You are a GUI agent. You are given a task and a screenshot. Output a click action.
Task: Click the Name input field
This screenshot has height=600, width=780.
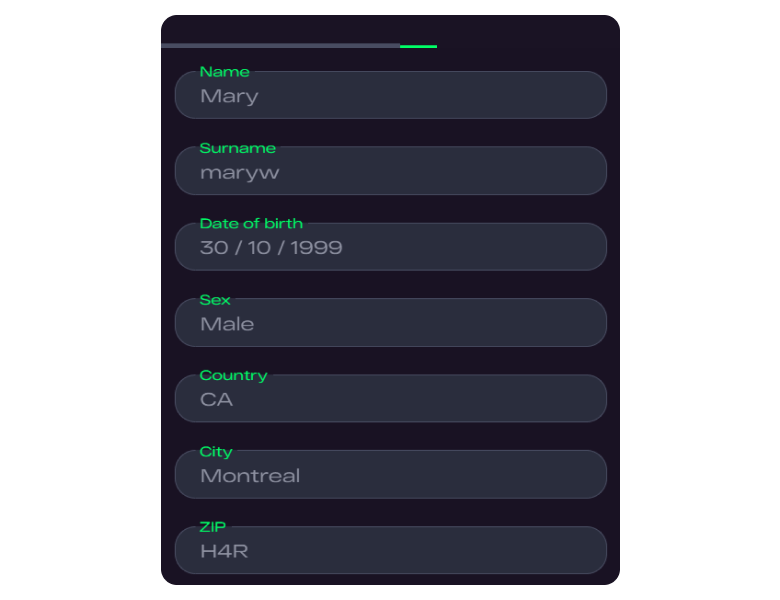[390, 96]
